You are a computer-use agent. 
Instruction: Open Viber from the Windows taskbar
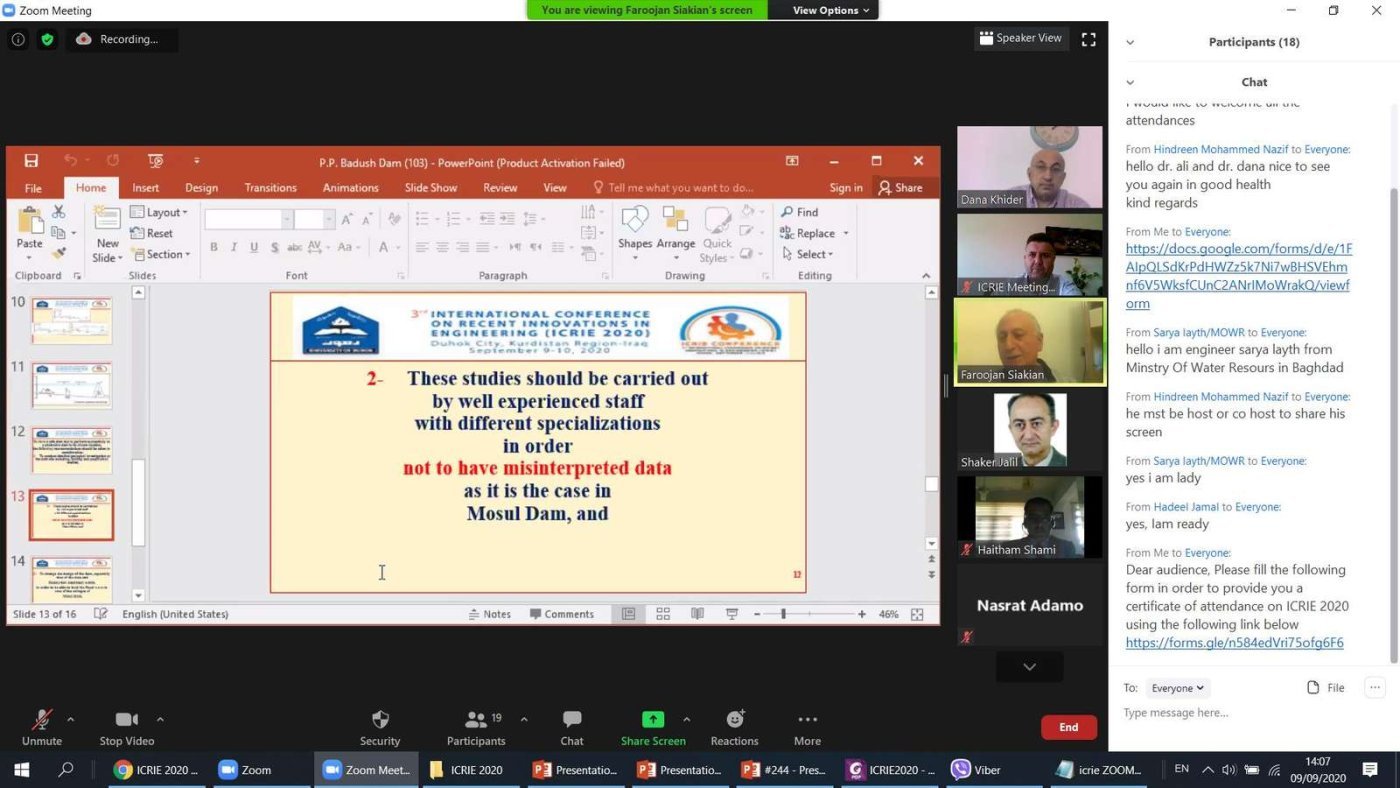(975, 770)
